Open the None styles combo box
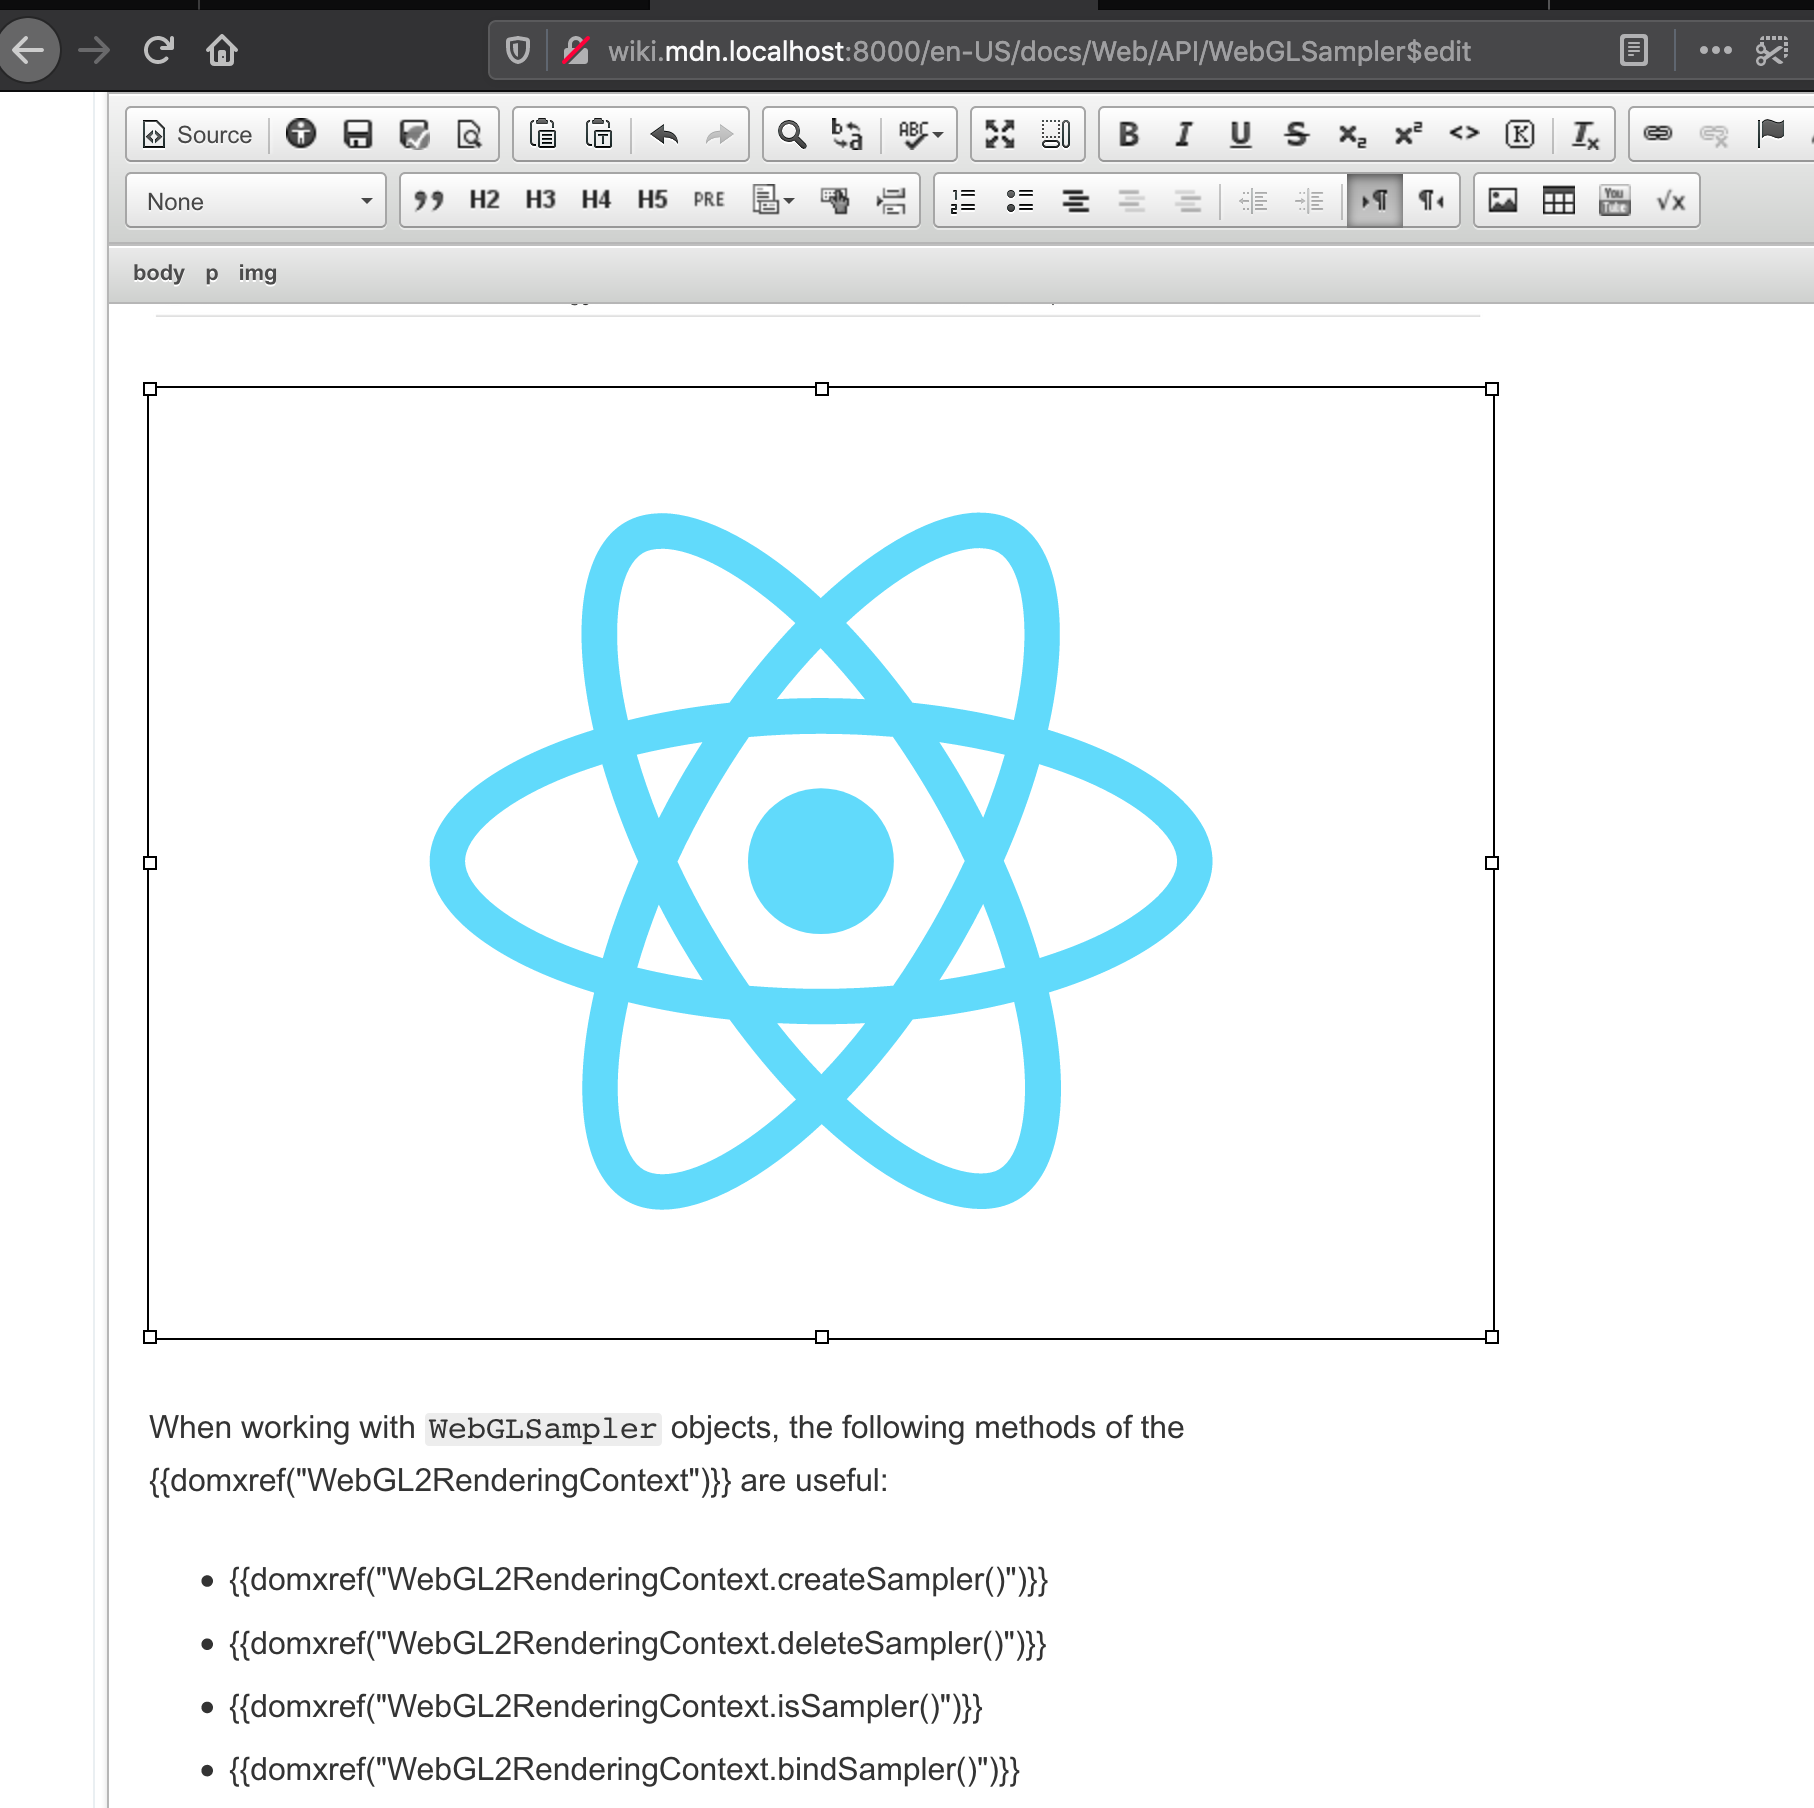The height and width of the screenshot is (1808, 1814). (256, 201)
